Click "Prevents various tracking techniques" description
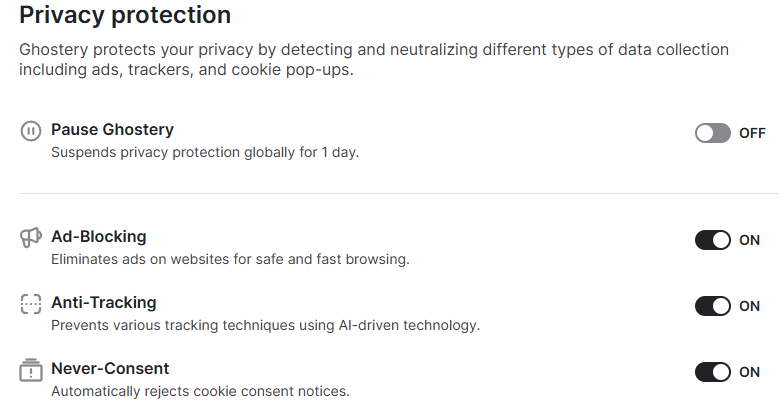This screenshot has height=408, width=784. coord(265,325)
